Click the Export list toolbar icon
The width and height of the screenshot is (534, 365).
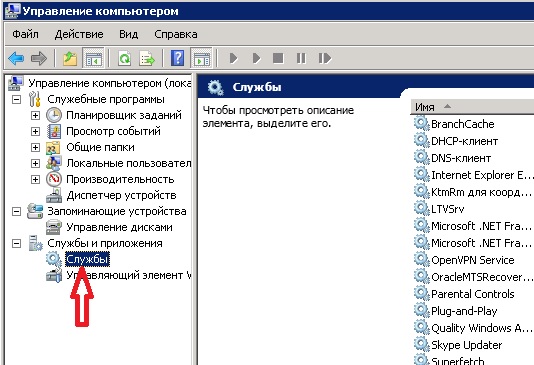tap(147, 58)
